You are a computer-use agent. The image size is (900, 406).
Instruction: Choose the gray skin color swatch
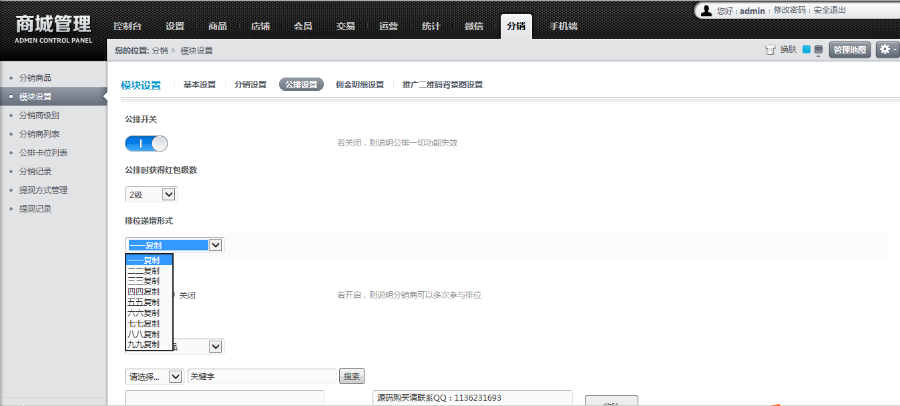coord(818,50)
